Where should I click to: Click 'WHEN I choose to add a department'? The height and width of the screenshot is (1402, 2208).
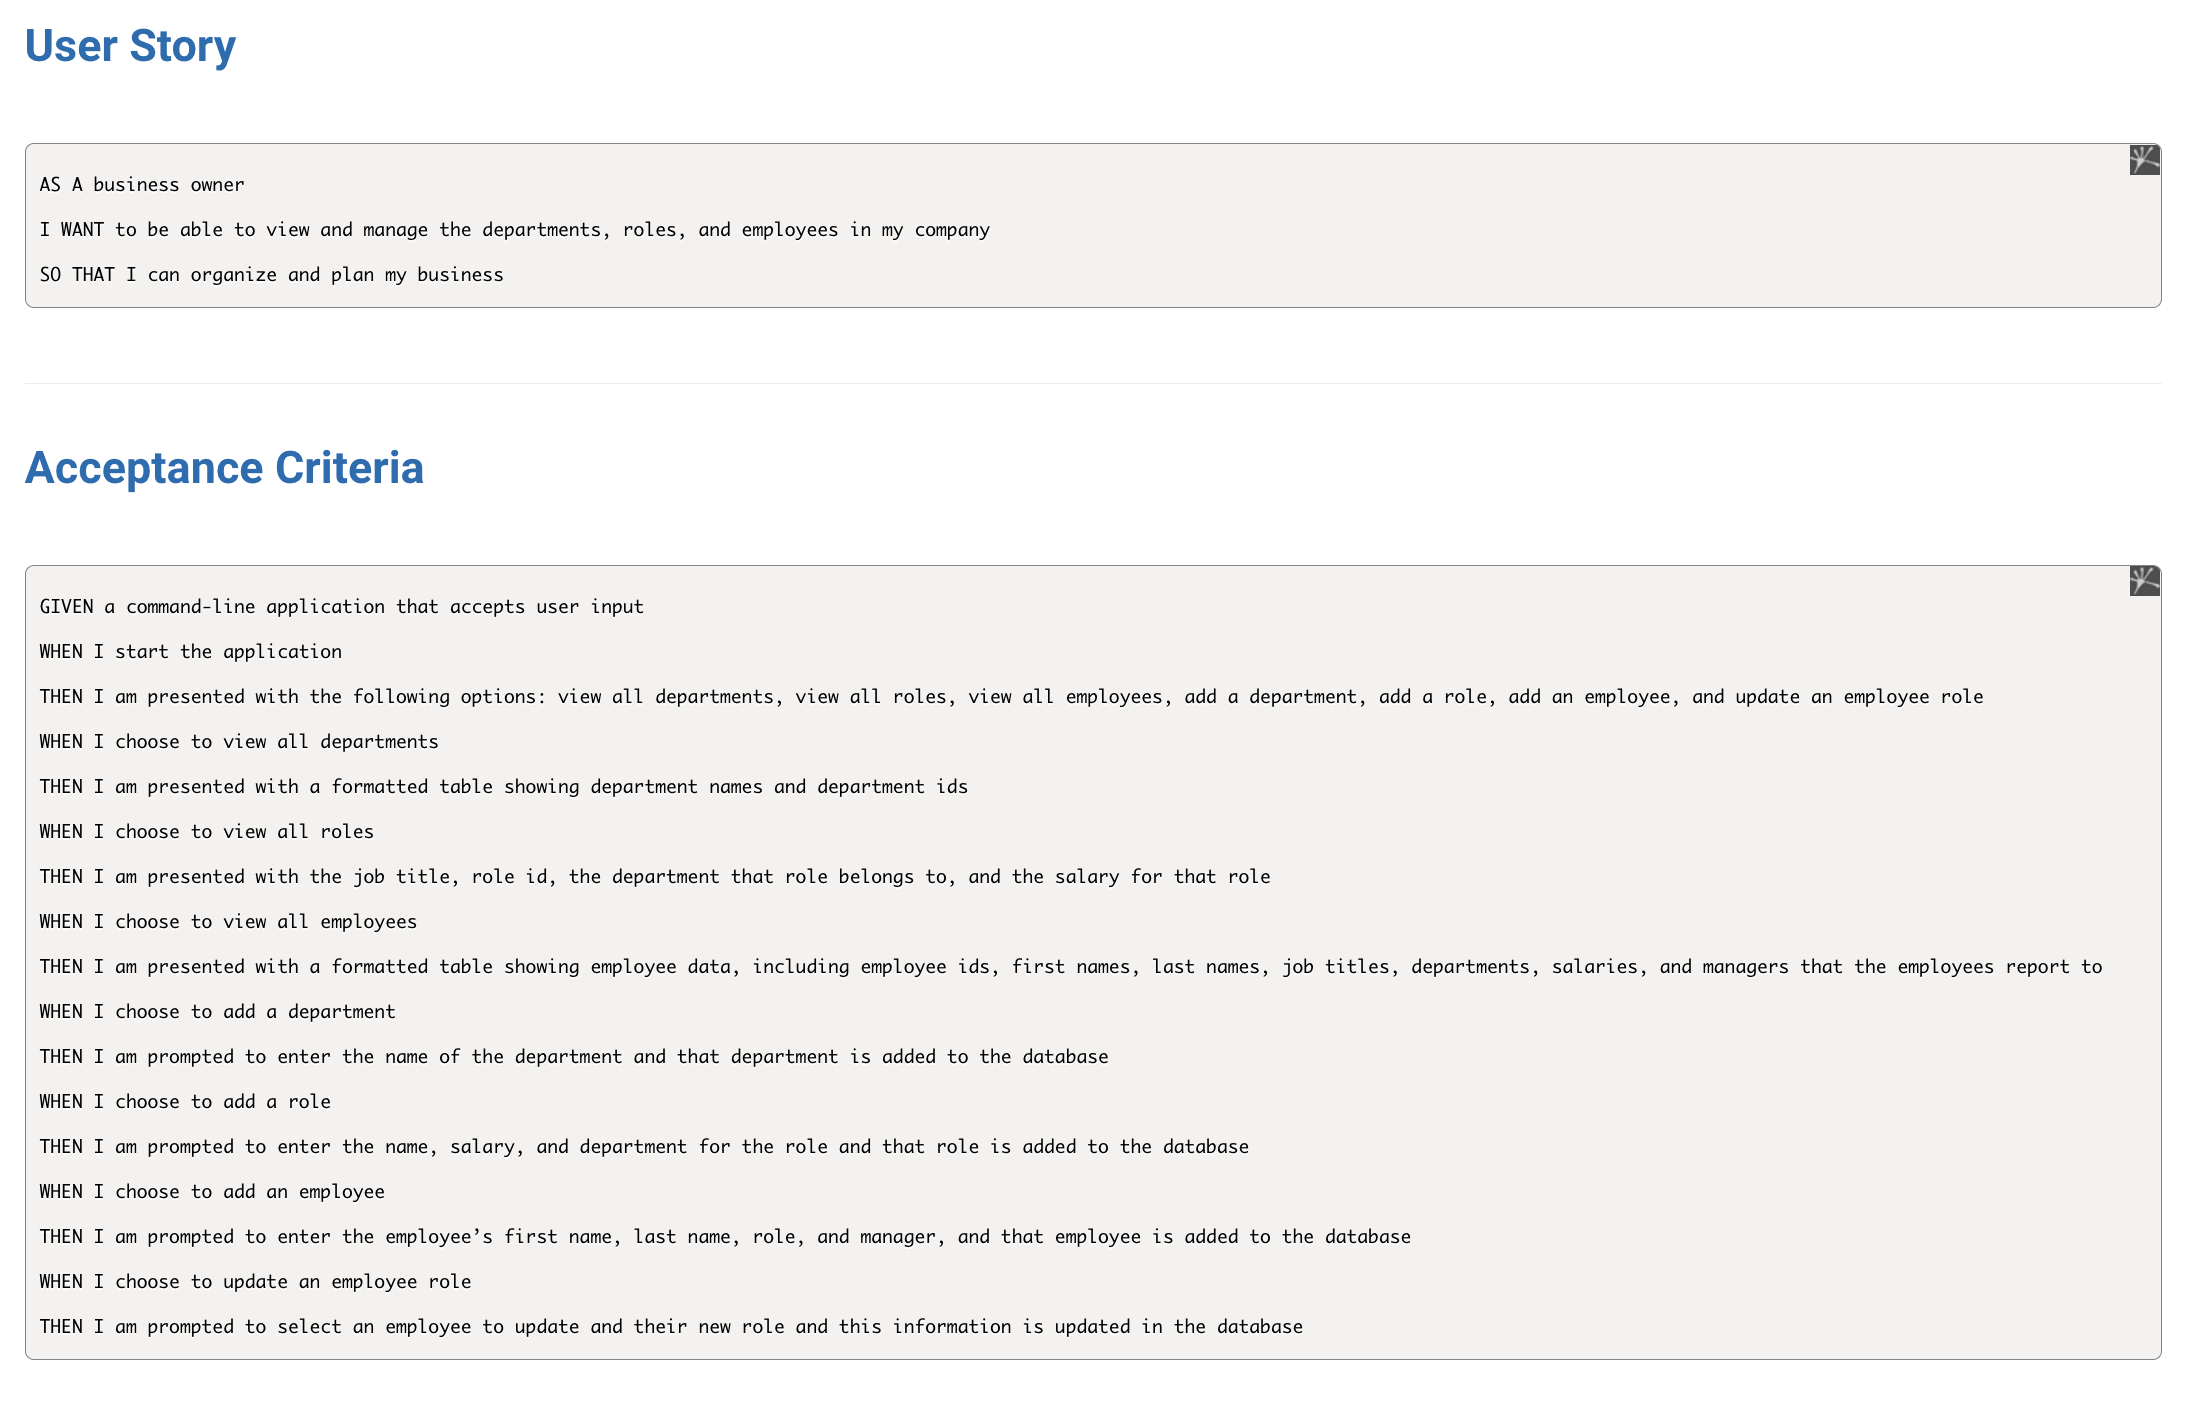click(x=218, y=1012)
